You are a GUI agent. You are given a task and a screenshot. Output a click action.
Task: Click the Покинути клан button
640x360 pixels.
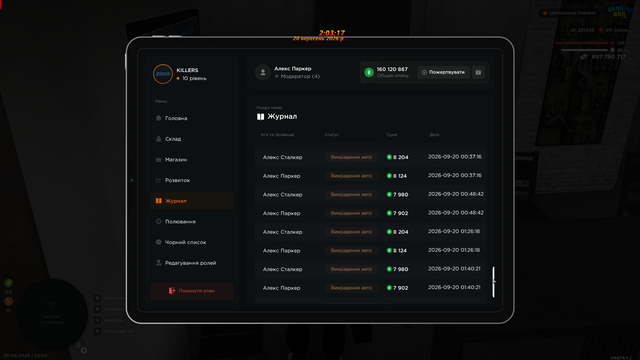192,291
